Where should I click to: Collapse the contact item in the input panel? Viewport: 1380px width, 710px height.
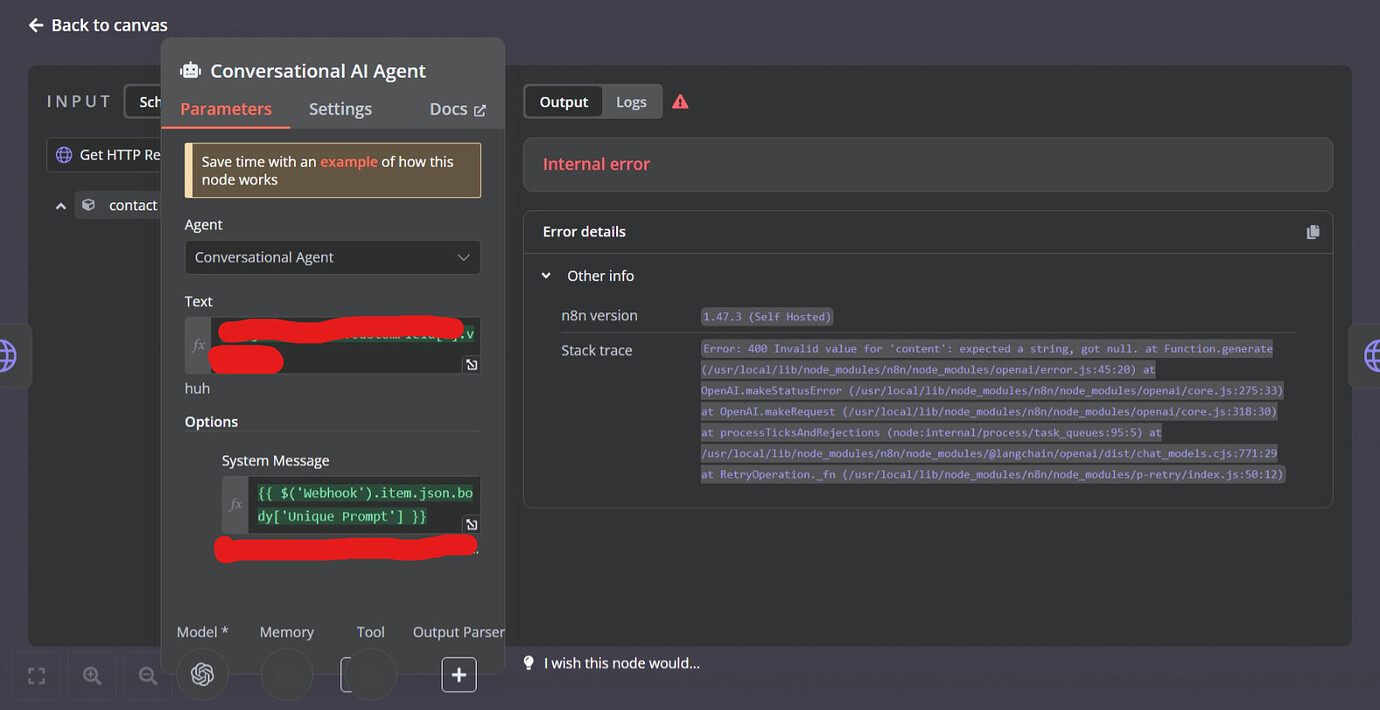click(x=60, y=204)
